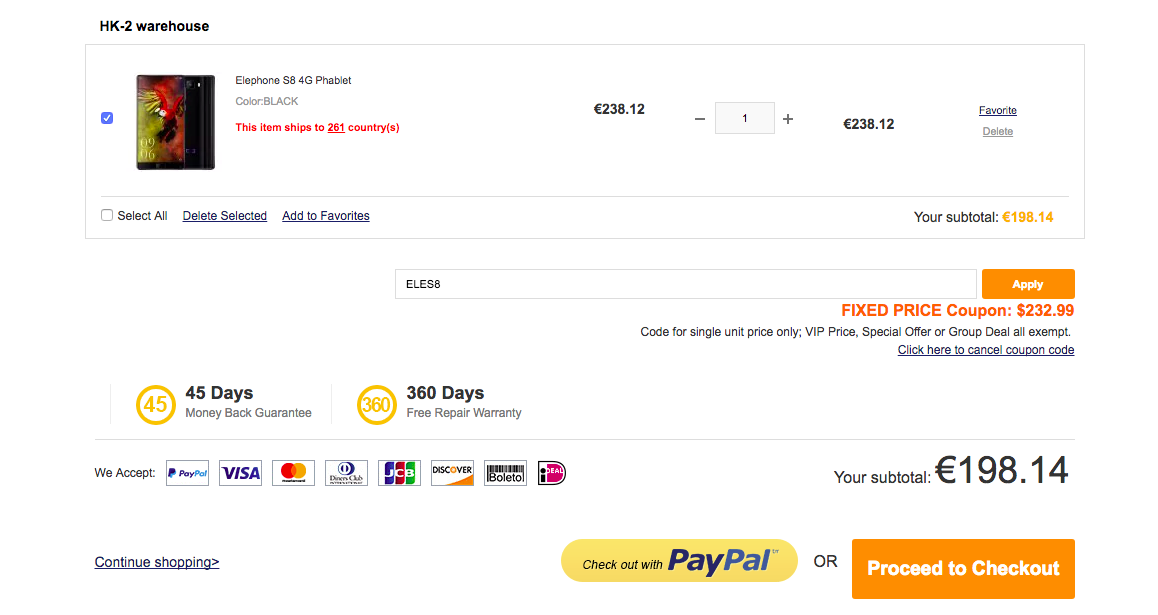Click the iDEAL payment icon

[552, 473]
